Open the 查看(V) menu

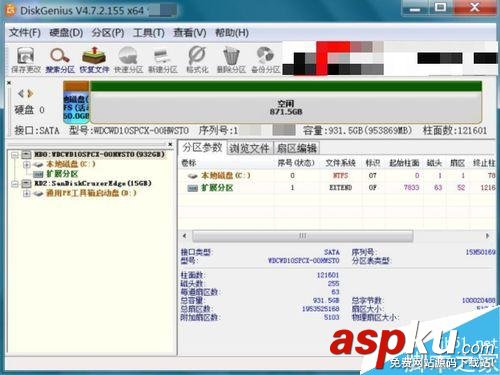coord(190,33)
